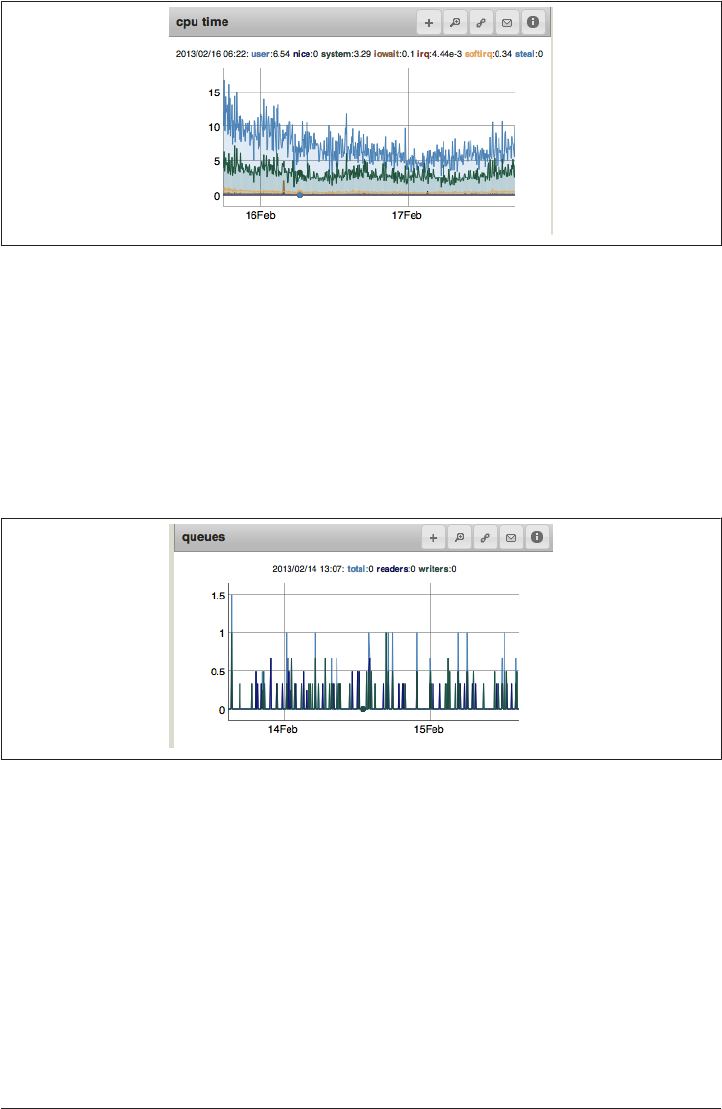Click the 15Feb axis label in queues chart
722x1109 pixels.
[429, 730]
